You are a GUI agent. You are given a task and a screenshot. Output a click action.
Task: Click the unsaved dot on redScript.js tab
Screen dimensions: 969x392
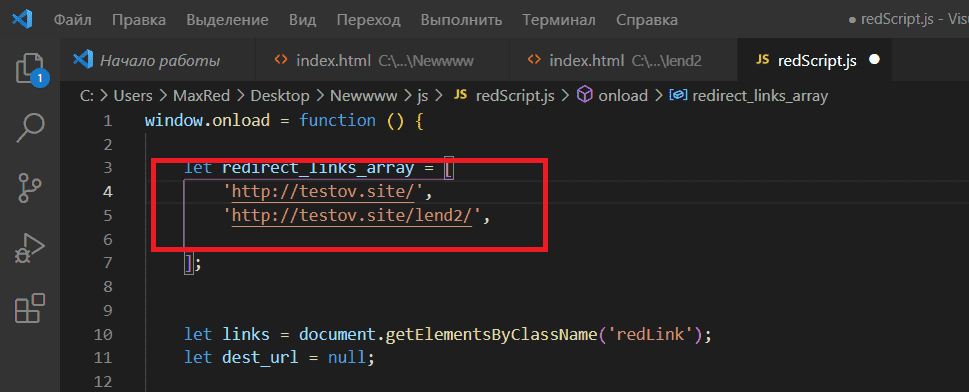point(874,60)
